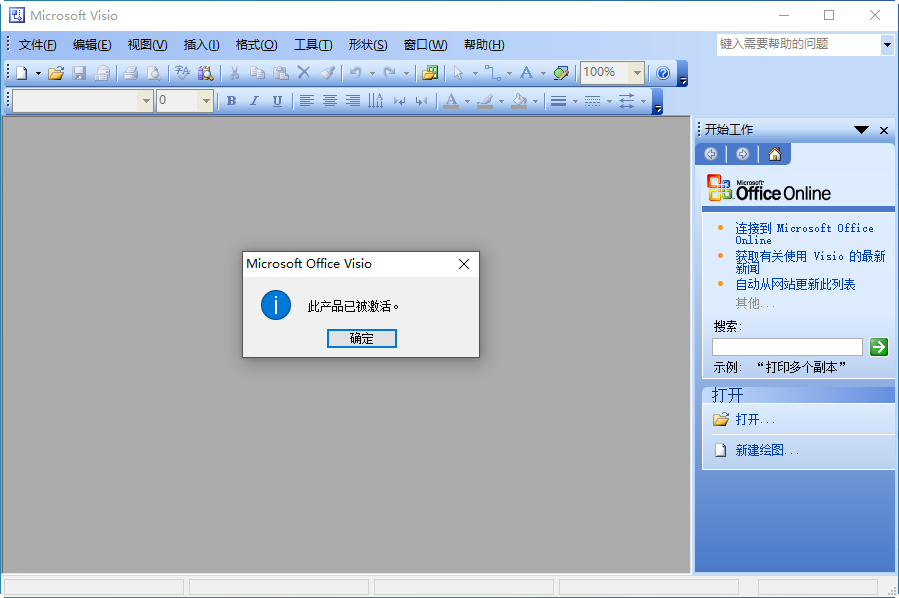Open the 100% zoom dropdown
The image size is (899, 598).
[x=637, y=73]
